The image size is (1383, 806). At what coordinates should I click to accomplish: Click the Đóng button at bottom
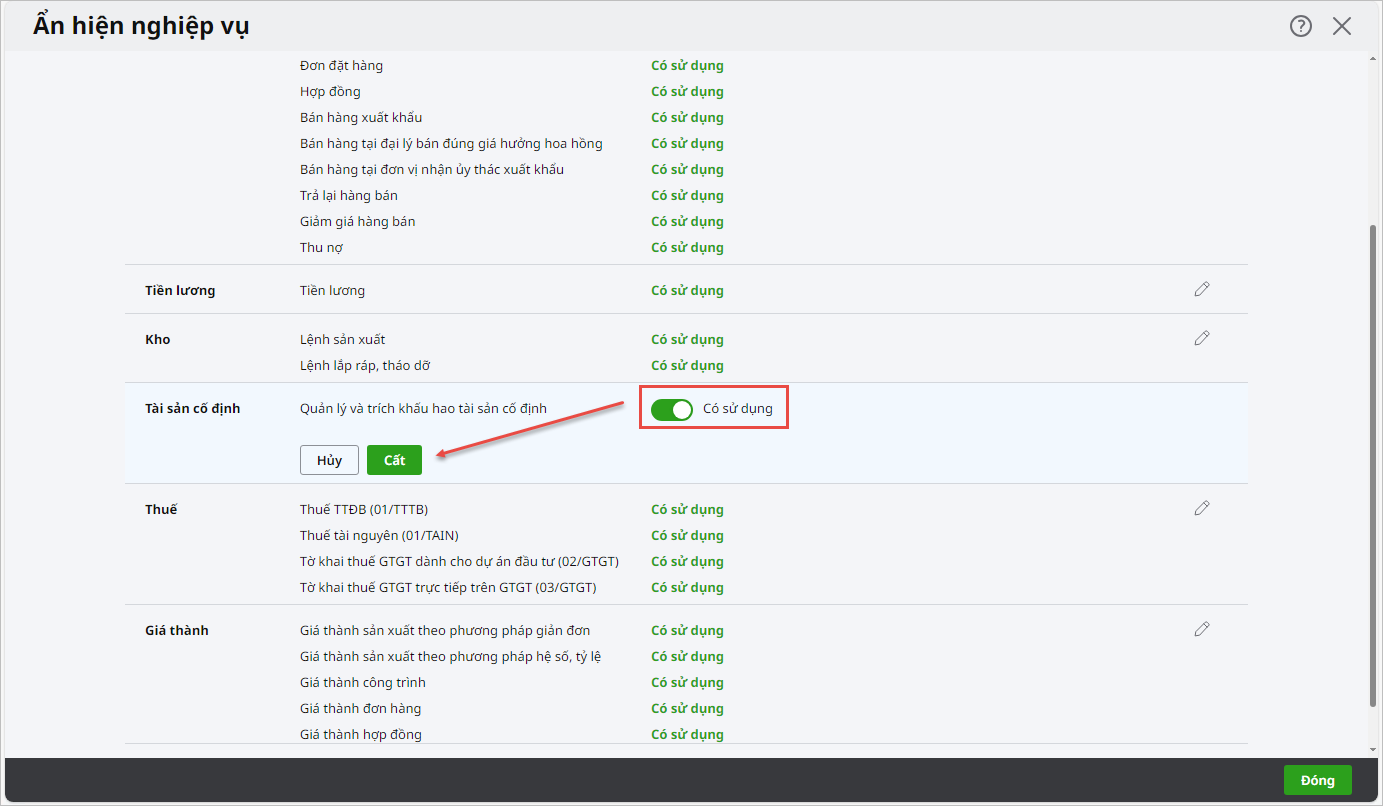[1317, 780]
